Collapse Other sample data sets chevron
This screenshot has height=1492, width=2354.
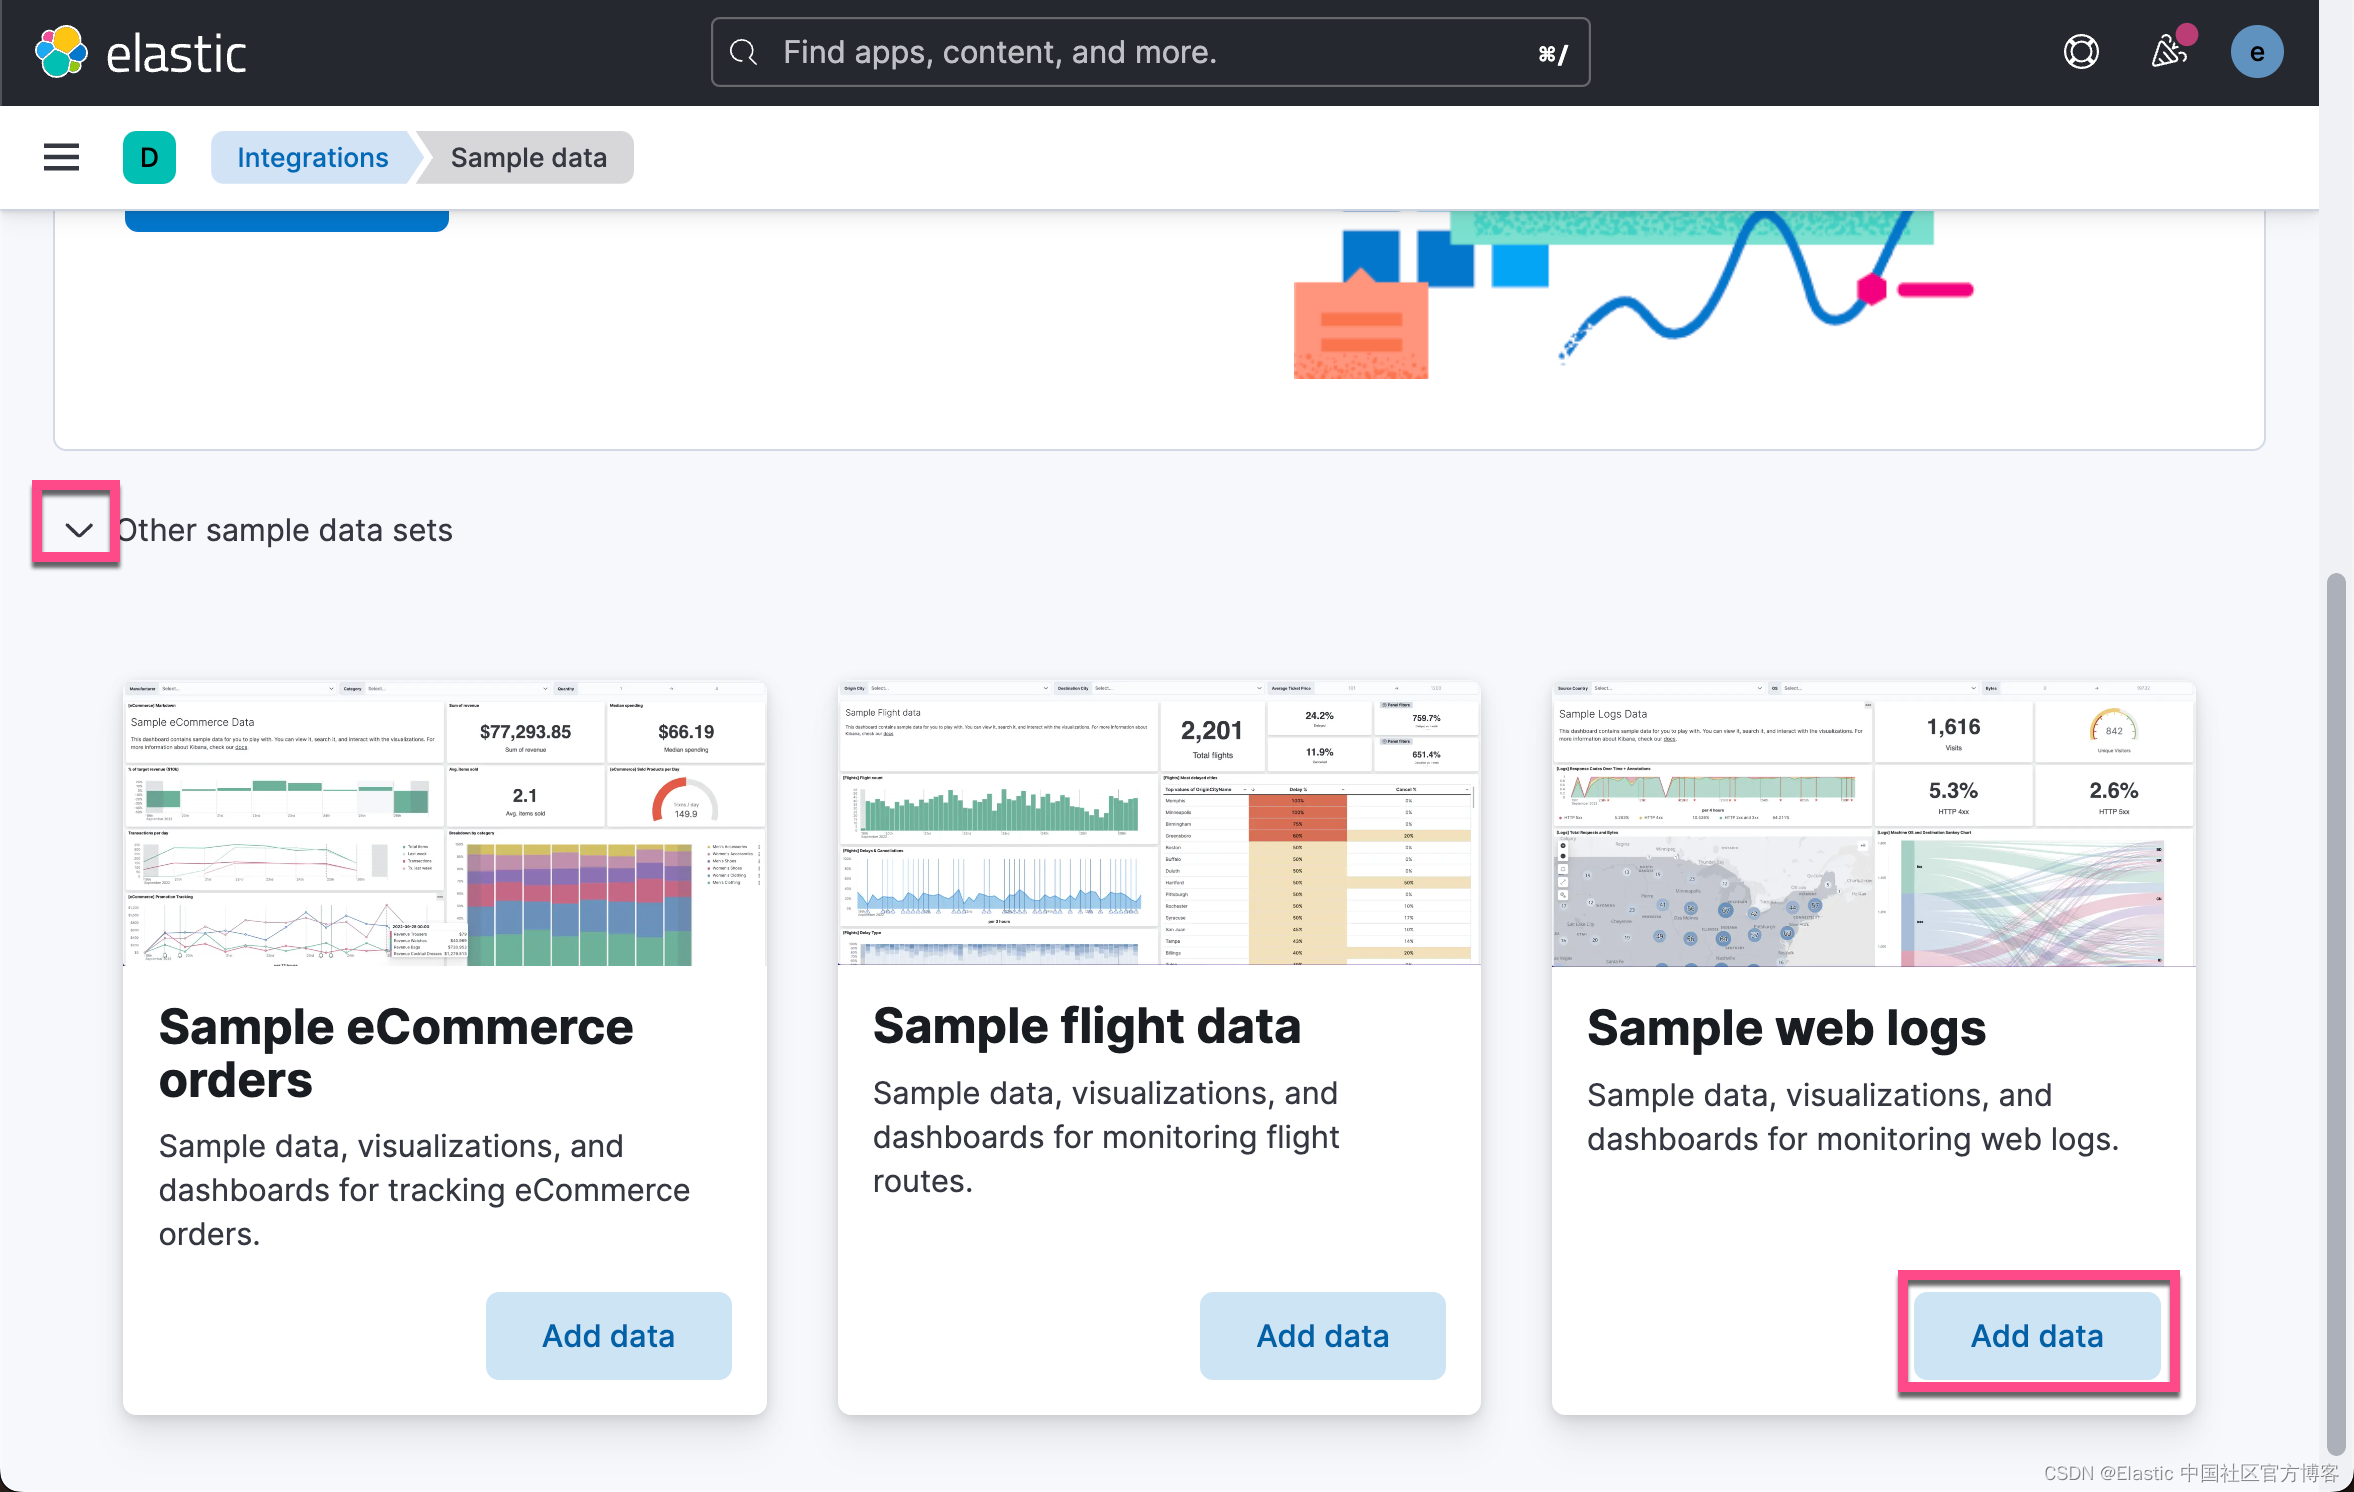(x=78, y=529)
